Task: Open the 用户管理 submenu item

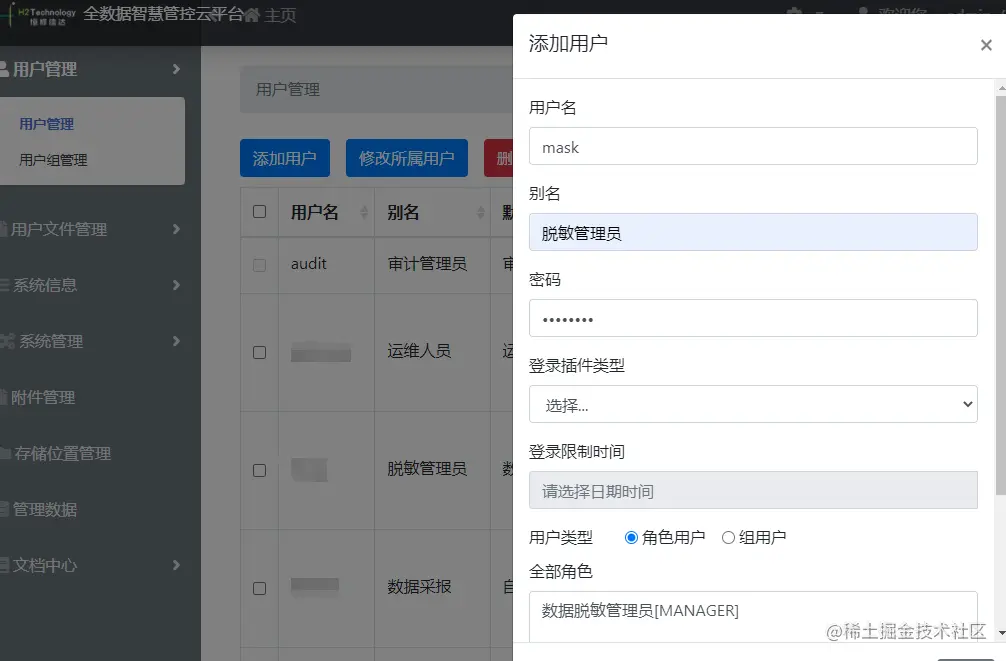Action: pos(46,124)
